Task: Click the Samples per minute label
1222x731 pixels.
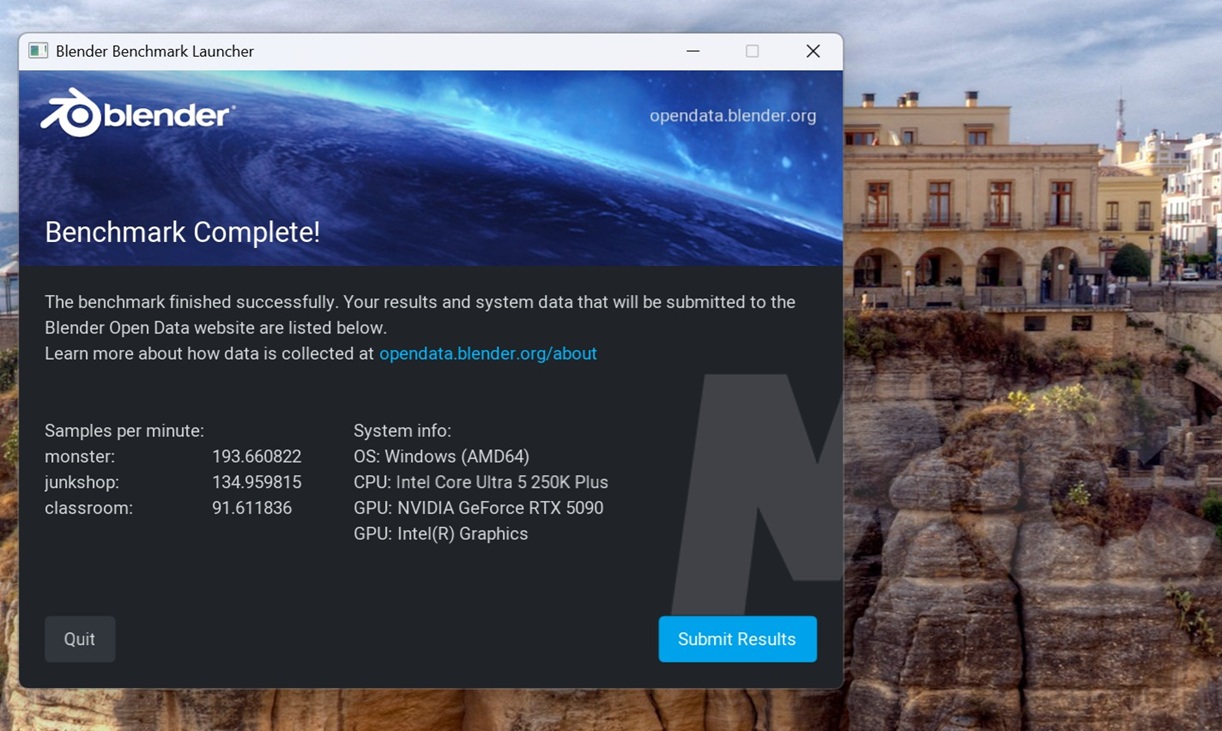Action: pos(124,431)
